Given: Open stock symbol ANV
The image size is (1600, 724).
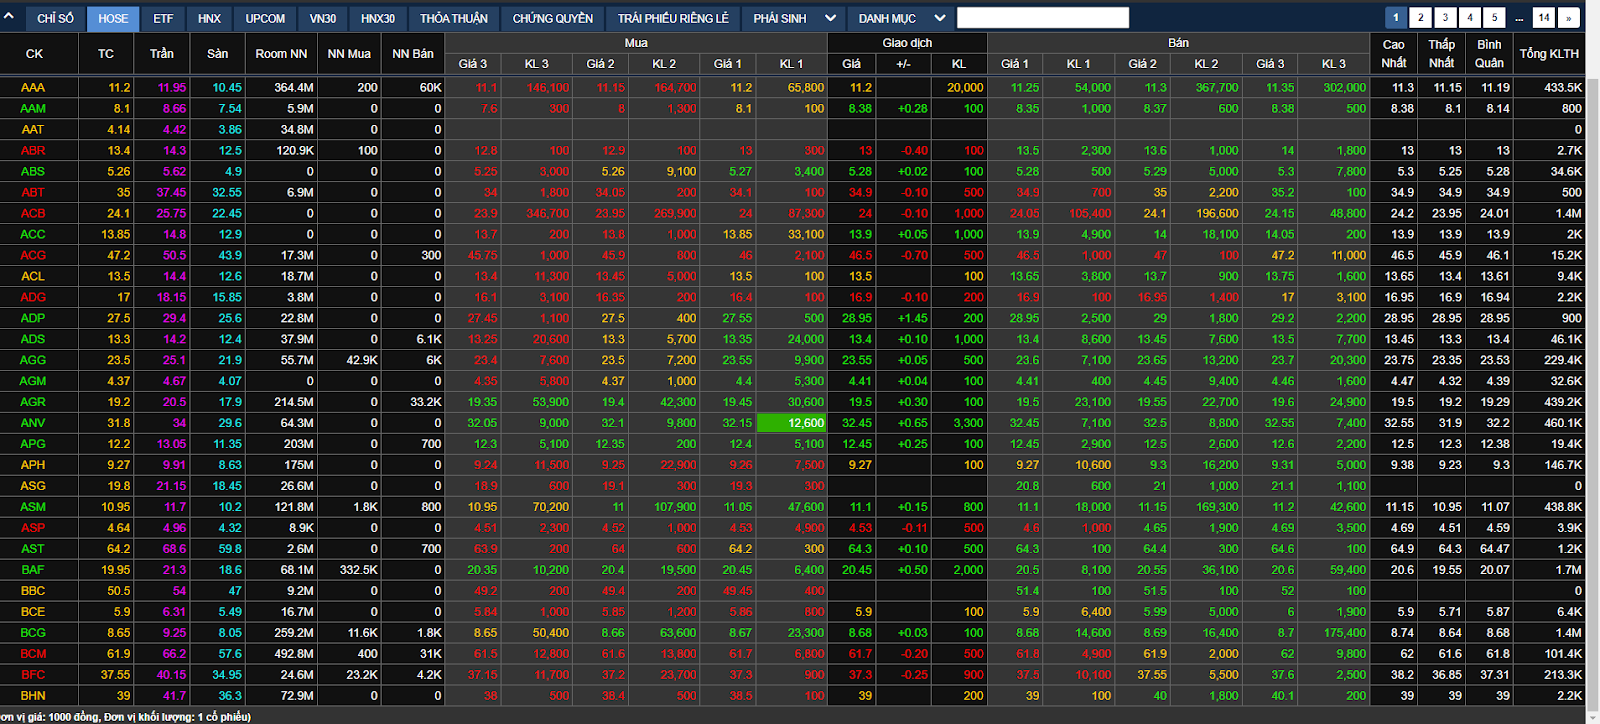Looking at the screenshot, I should coord(33,424).
